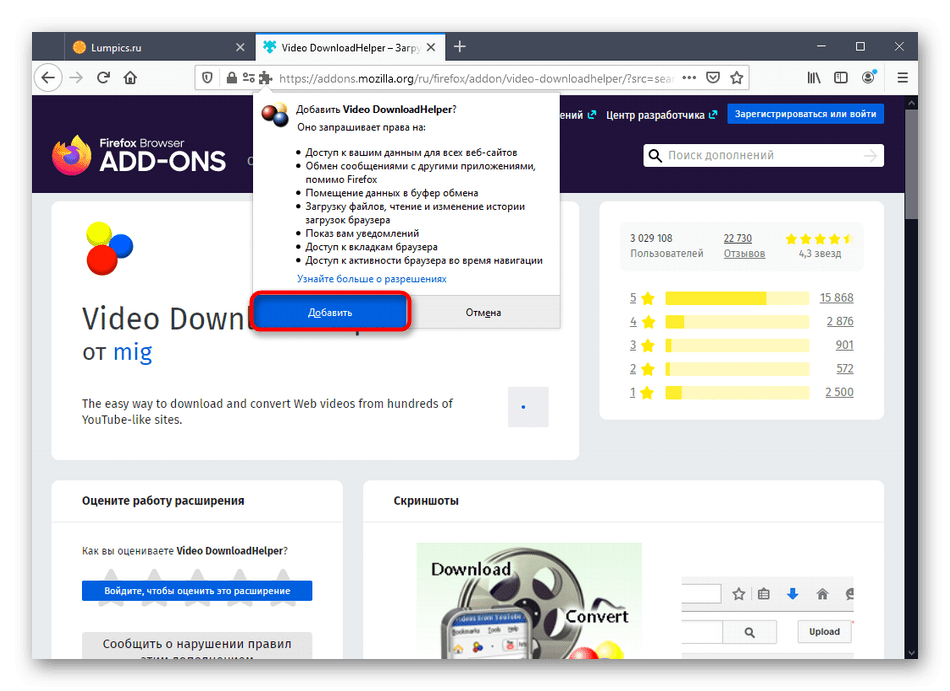This screenshot has height=691, width=950.
Task: Open the 572 reviews count
Action: [x=845, y=369]
